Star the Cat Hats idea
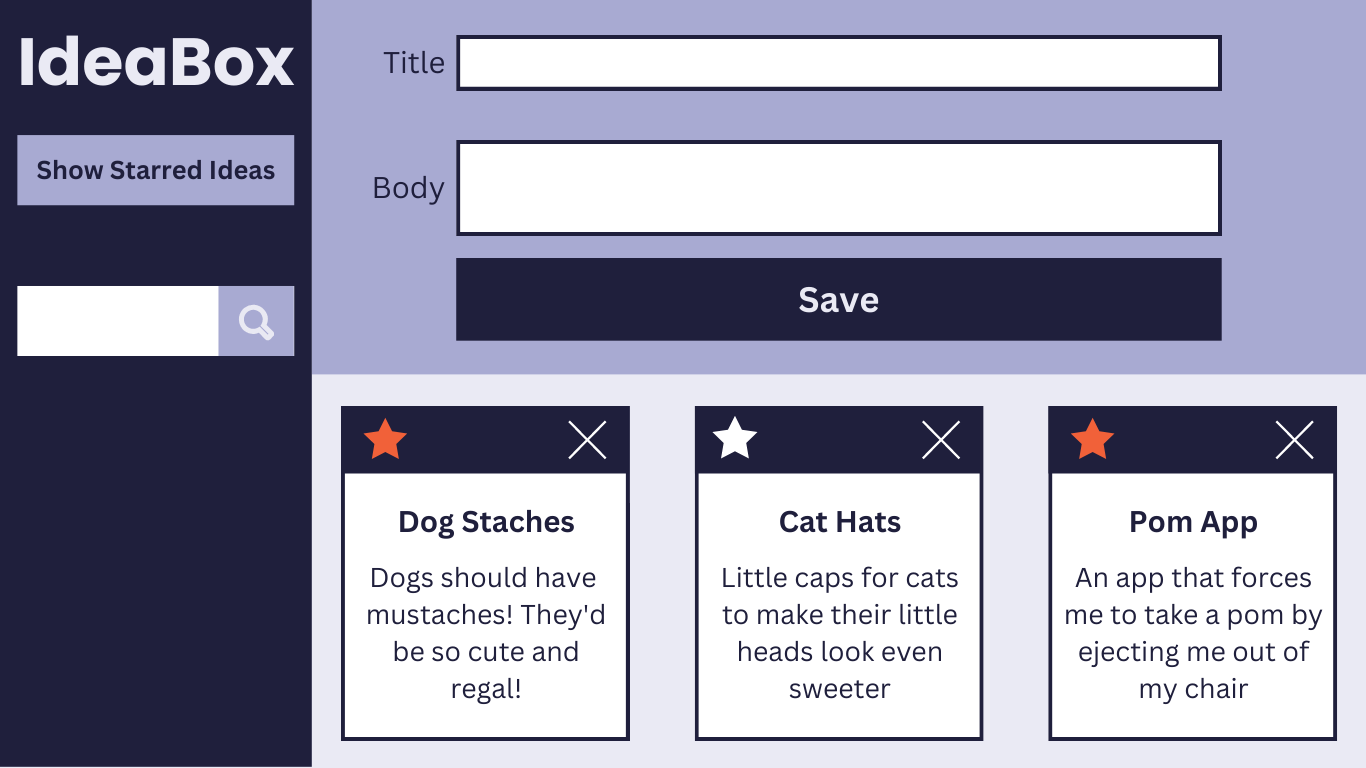The height and width of the screenshot is (768, 1366). pos(735,439)
